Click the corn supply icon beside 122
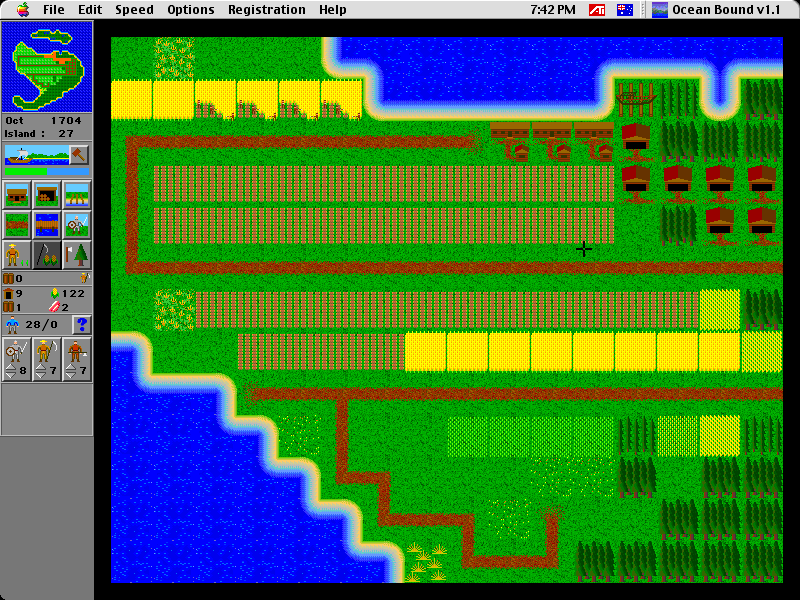 (55, 293)
